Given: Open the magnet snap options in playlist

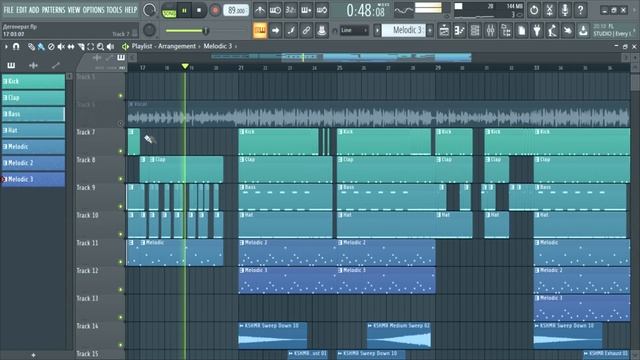Looking at the screenshot, I should [x=16, y=47].
